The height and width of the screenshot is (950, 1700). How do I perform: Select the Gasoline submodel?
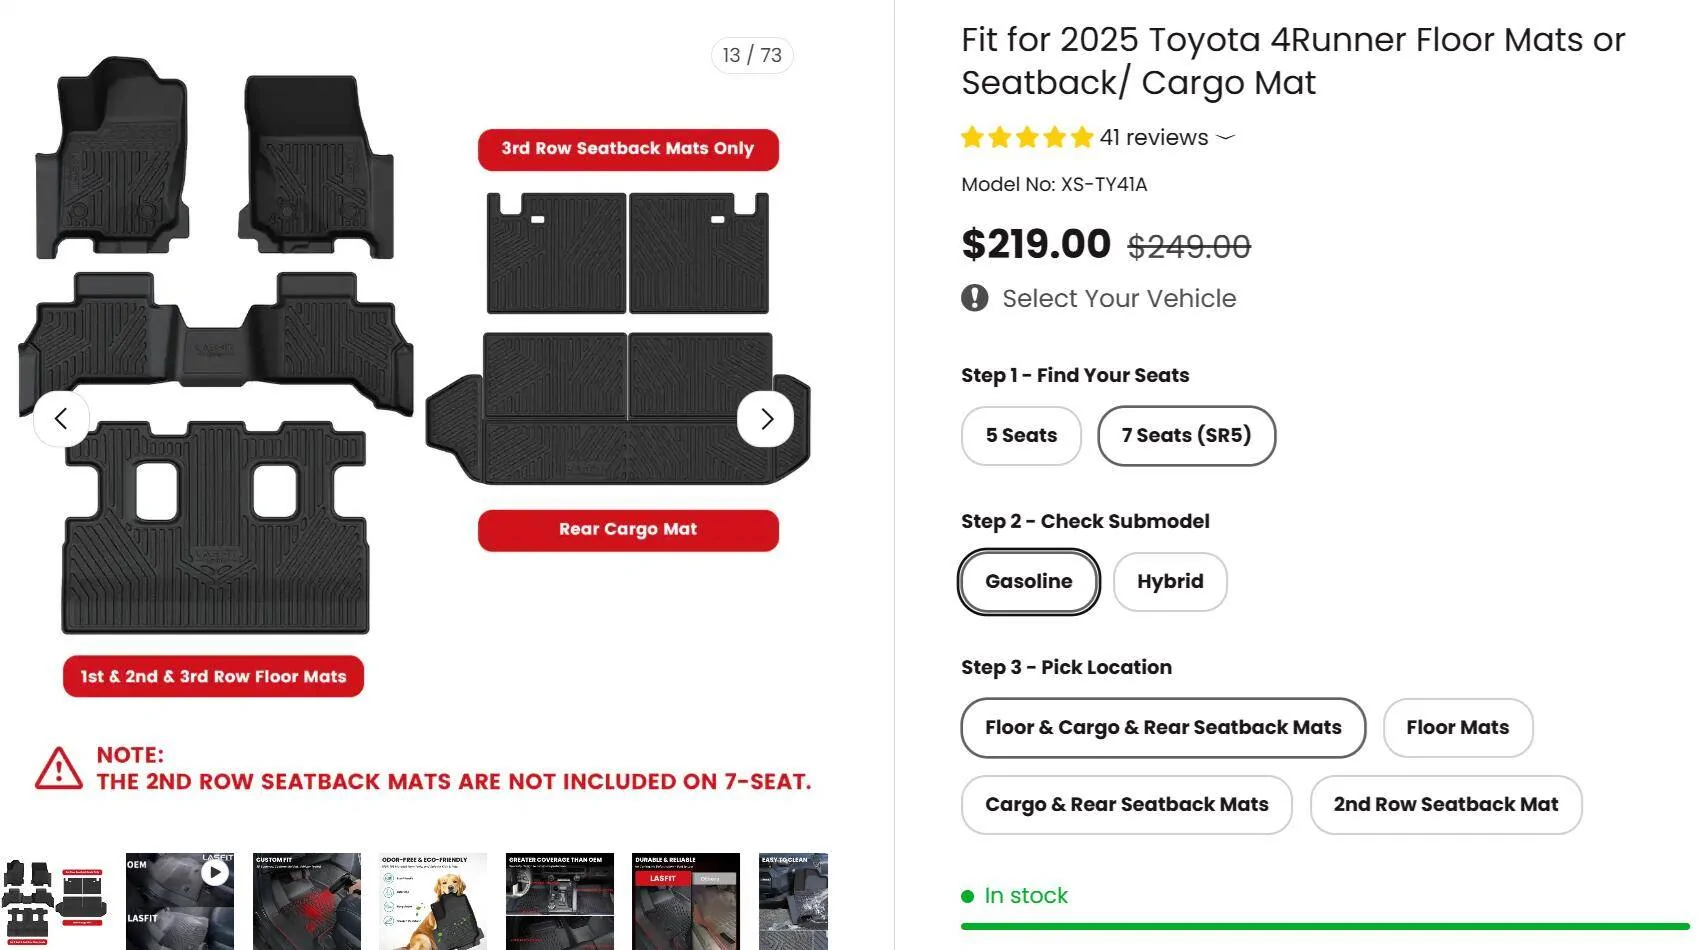(1028, 581)
